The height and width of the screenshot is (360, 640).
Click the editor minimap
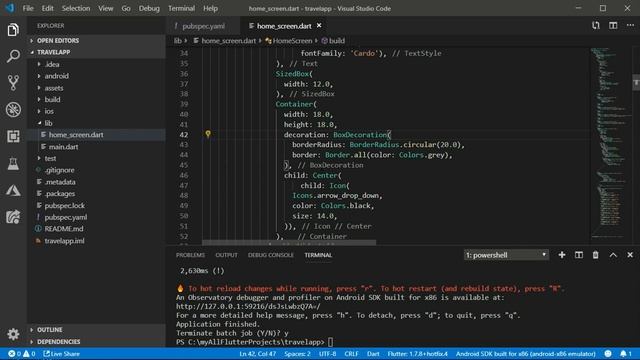click(610, 143)
